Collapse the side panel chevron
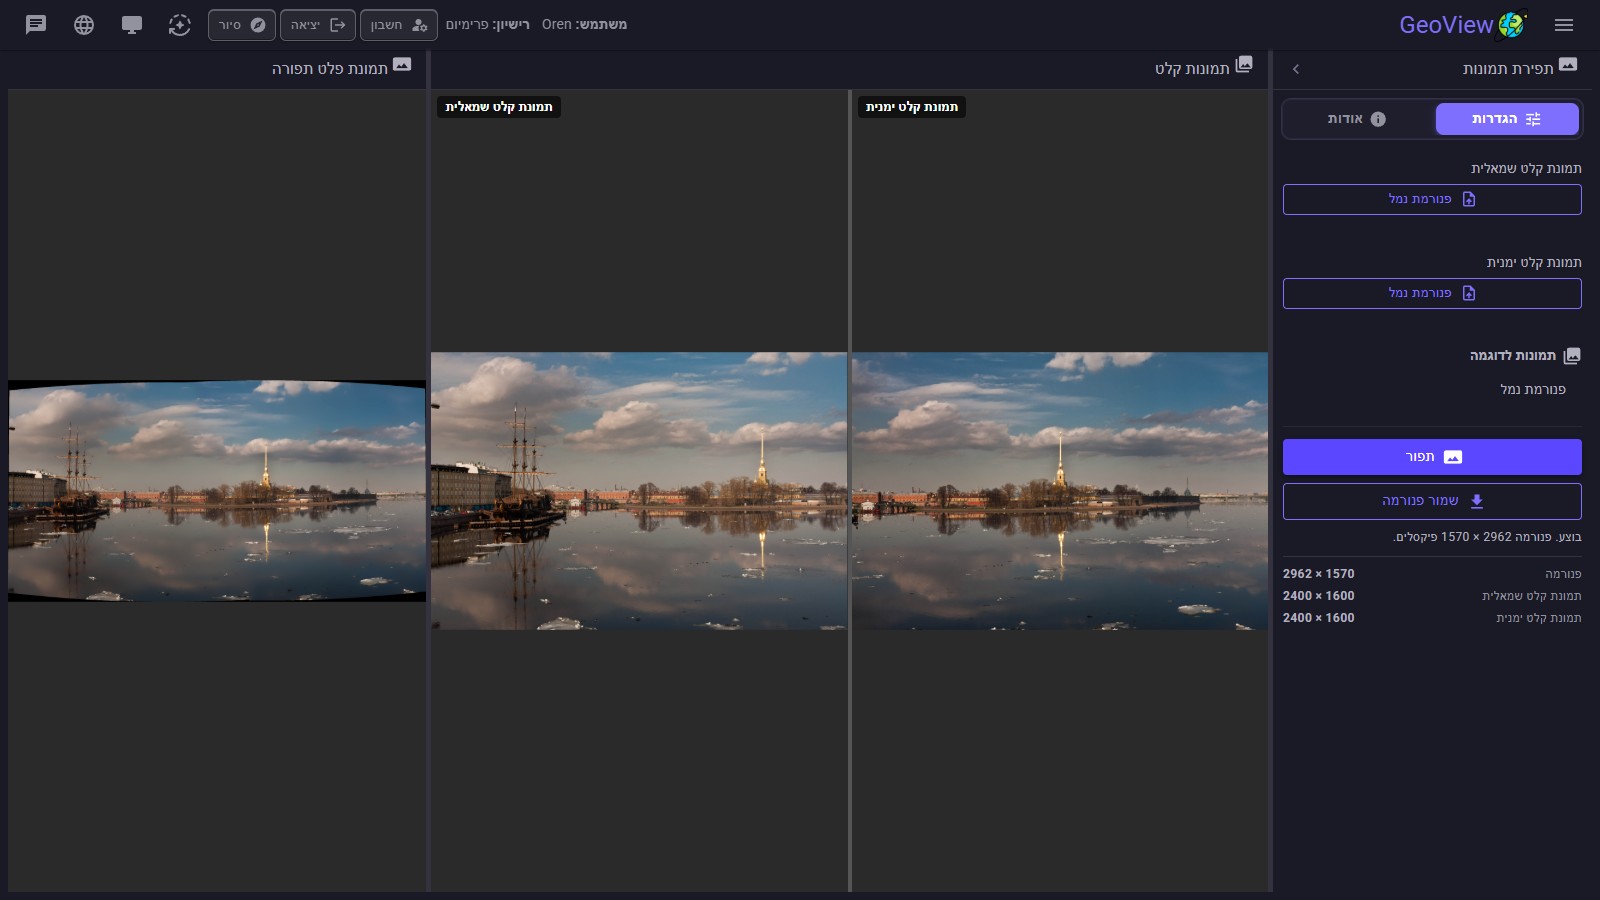The height and width of the screenshot is (900, 1600). (x=1296, y=69)
